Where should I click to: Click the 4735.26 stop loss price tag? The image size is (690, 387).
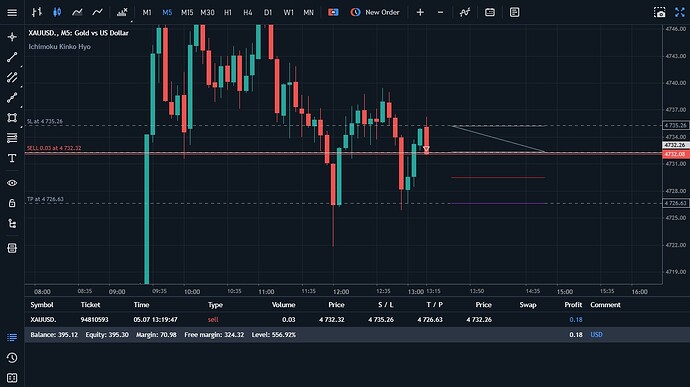675,125
